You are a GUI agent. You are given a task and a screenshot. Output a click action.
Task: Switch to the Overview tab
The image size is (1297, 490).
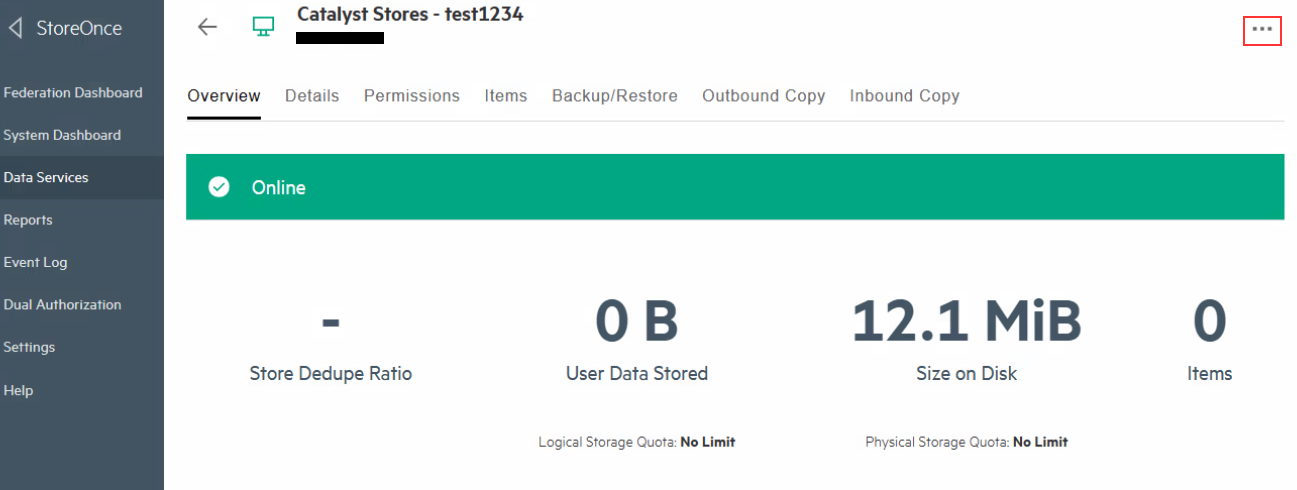[x=224, y=96]
